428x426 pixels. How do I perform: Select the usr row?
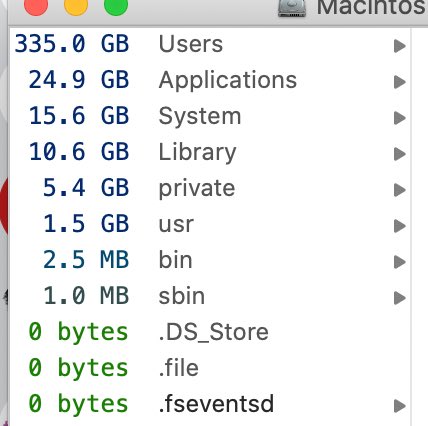pyautogui.click(x=210, y=224)
